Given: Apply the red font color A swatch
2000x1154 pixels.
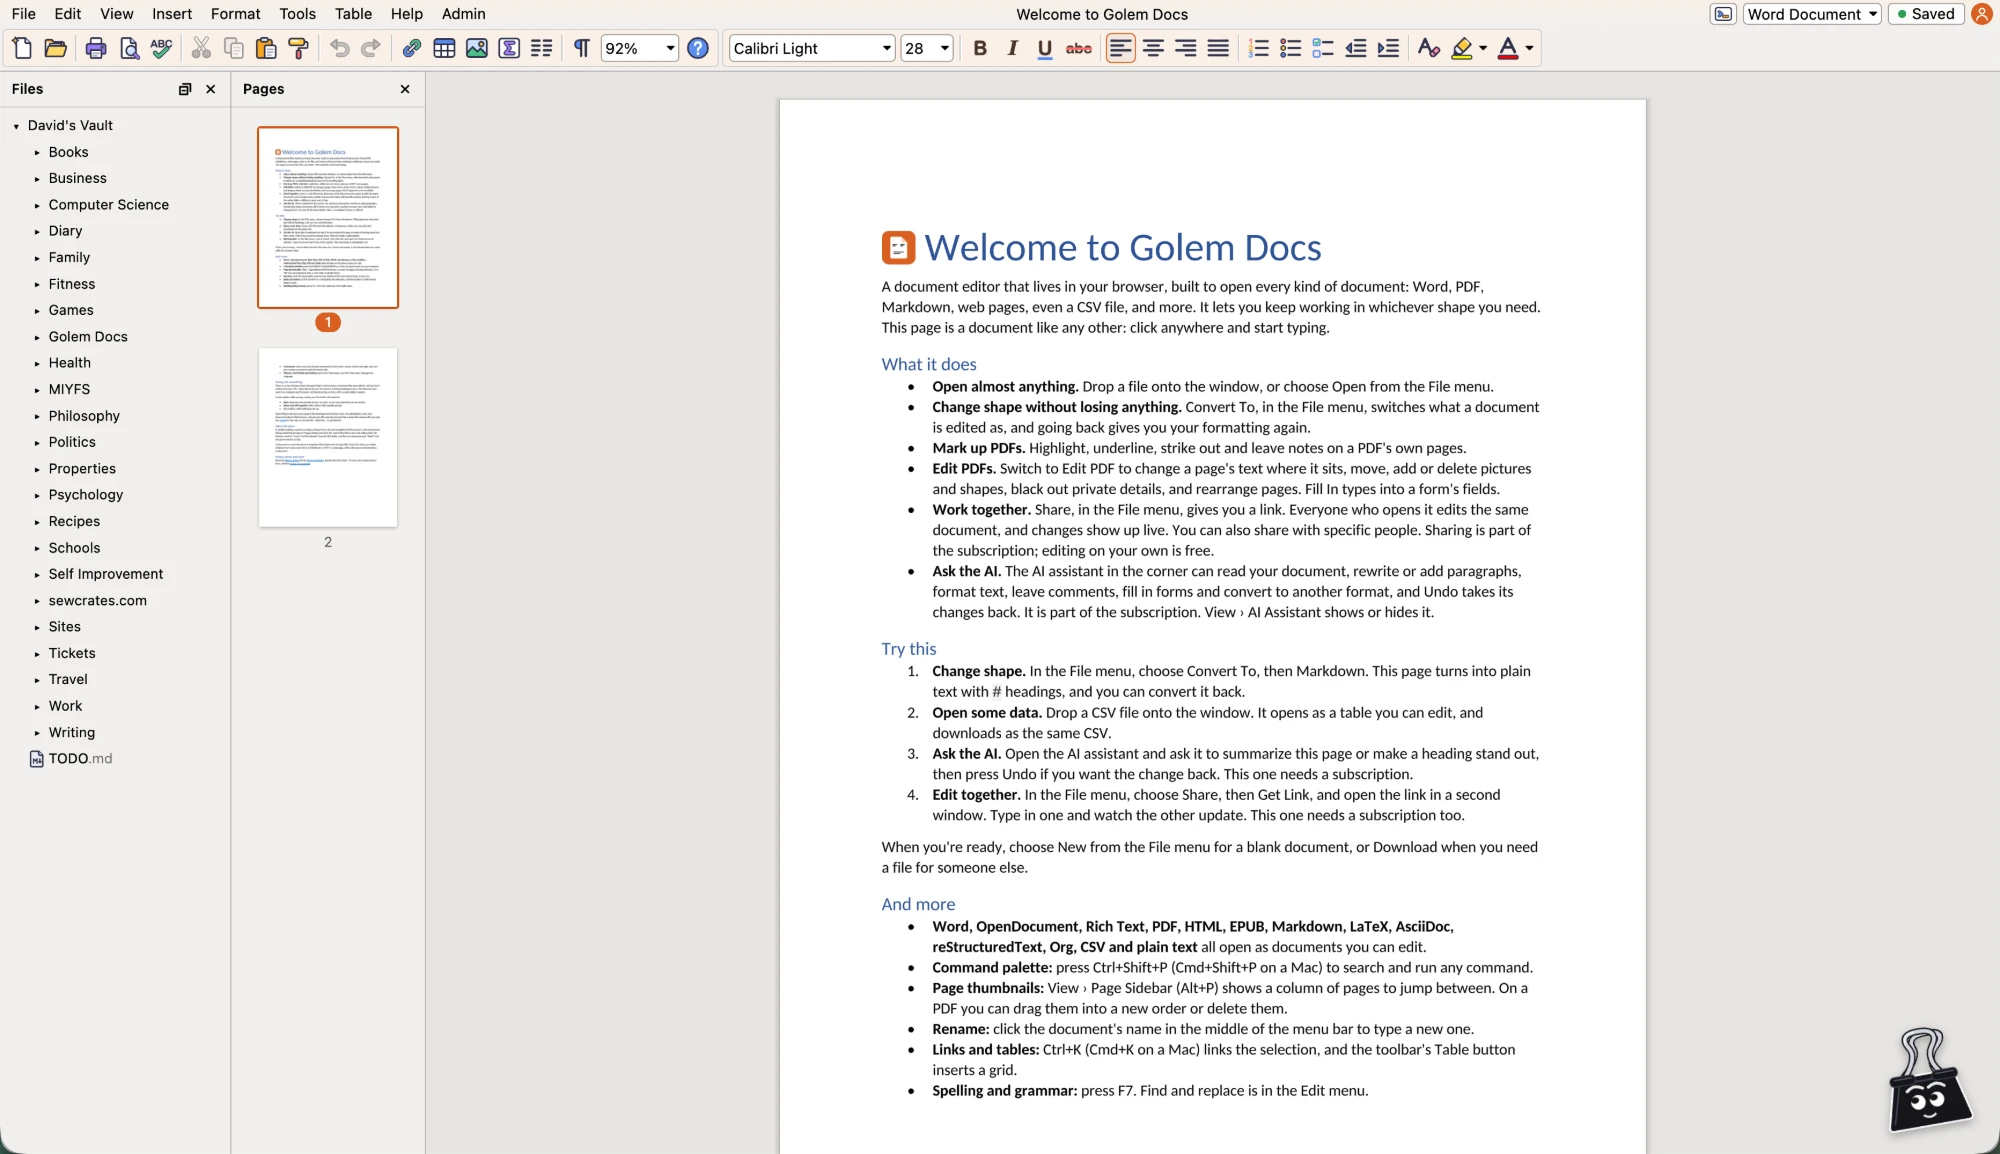Looking at the screenshot, I should point(1507,48).
